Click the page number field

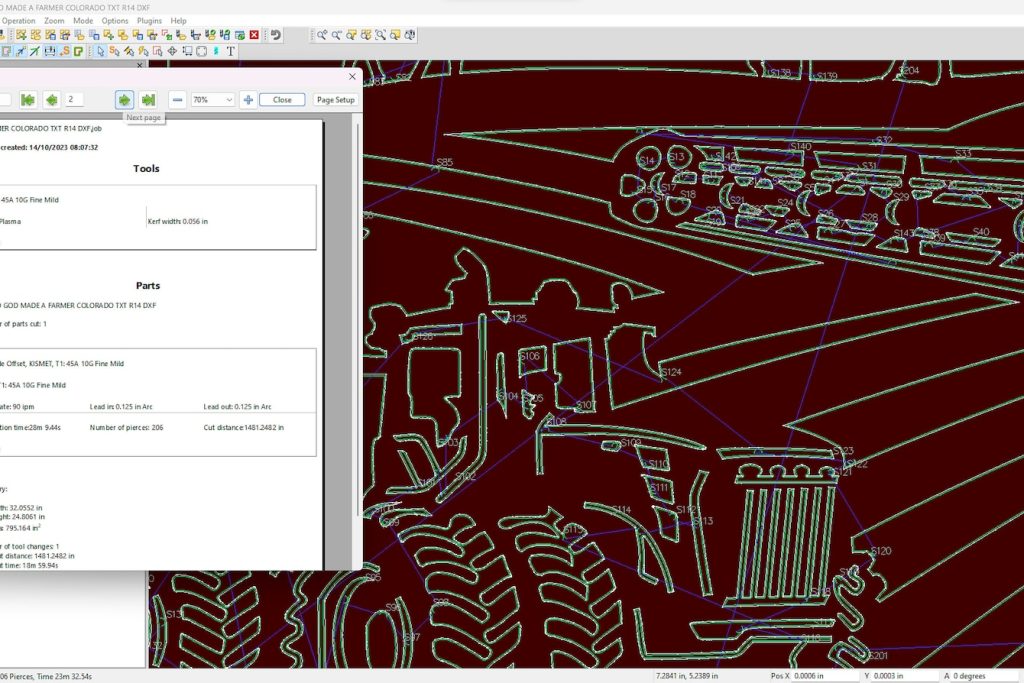[x=76, y=100]
